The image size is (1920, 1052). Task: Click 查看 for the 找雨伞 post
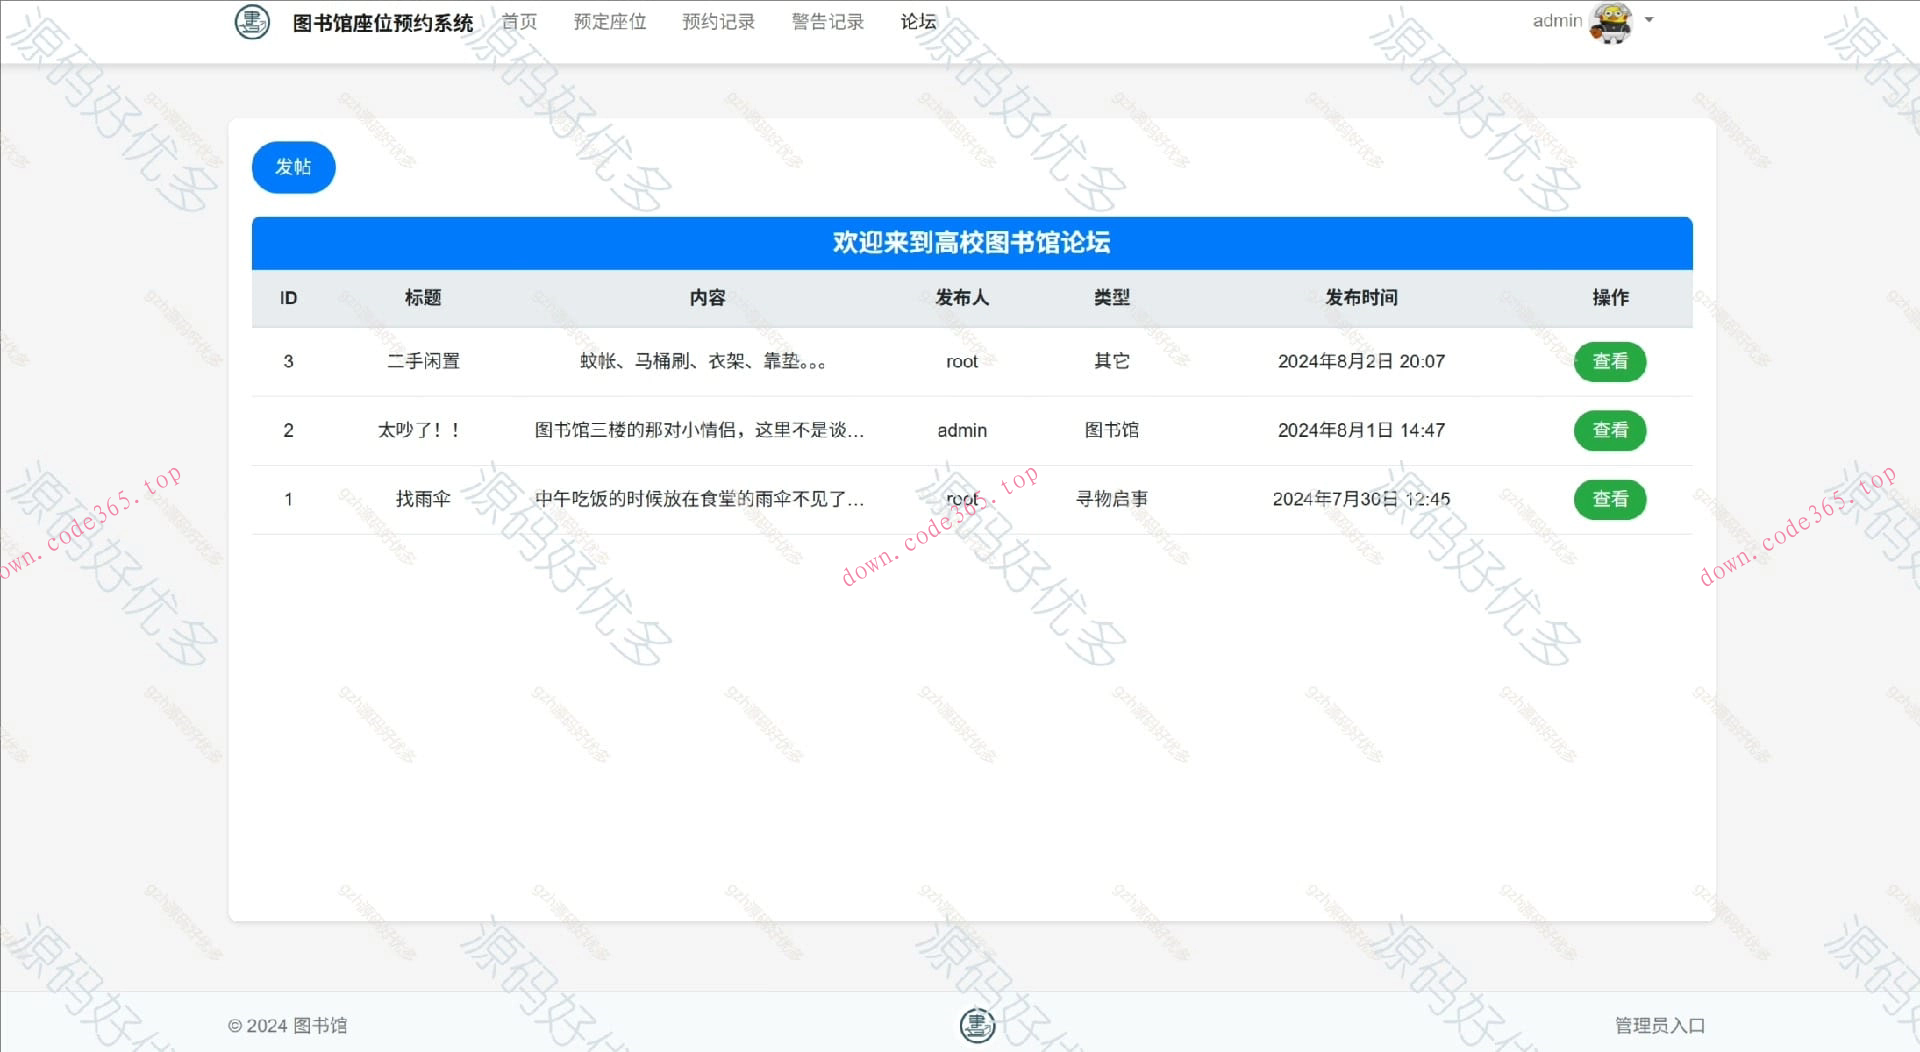[x=1610, y=499]
